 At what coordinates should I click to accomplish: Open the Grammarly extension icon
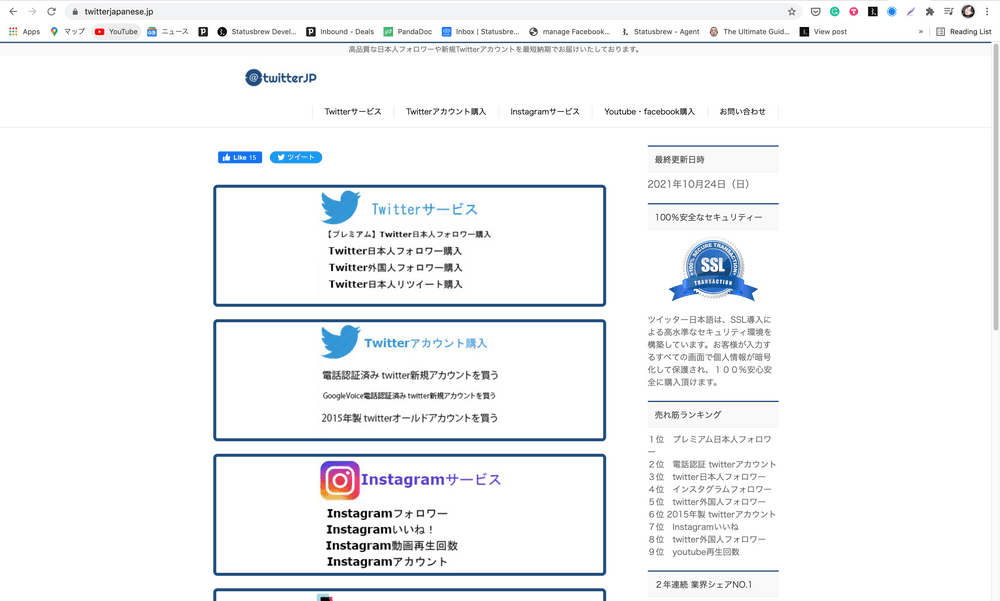tap(835, 12)
